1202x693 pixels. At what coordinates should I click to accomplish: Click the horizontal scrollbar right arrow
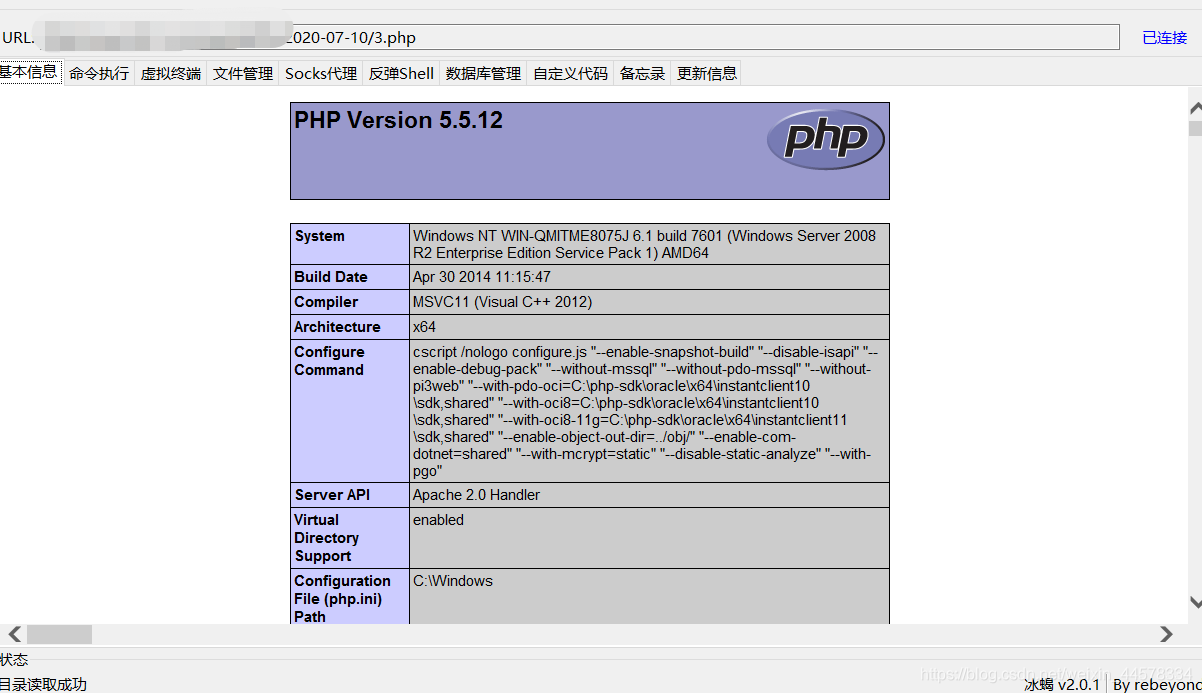1166,634
